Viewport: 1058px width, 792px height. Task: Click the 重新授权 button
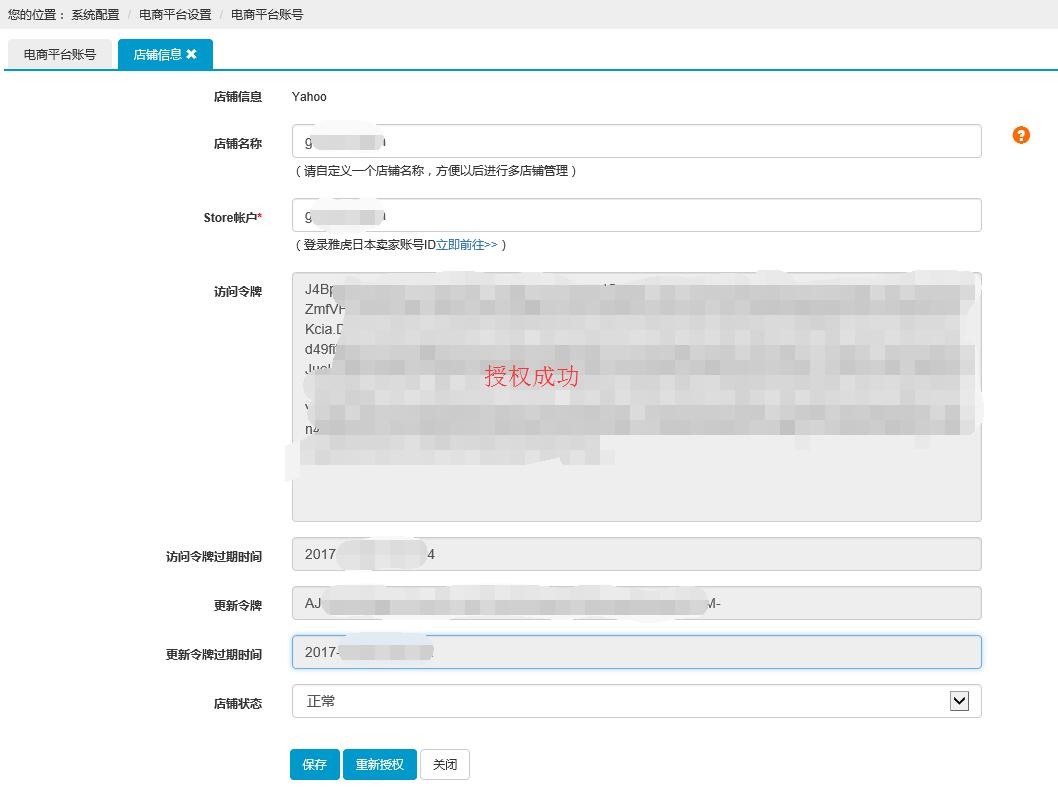pos(380,764)
